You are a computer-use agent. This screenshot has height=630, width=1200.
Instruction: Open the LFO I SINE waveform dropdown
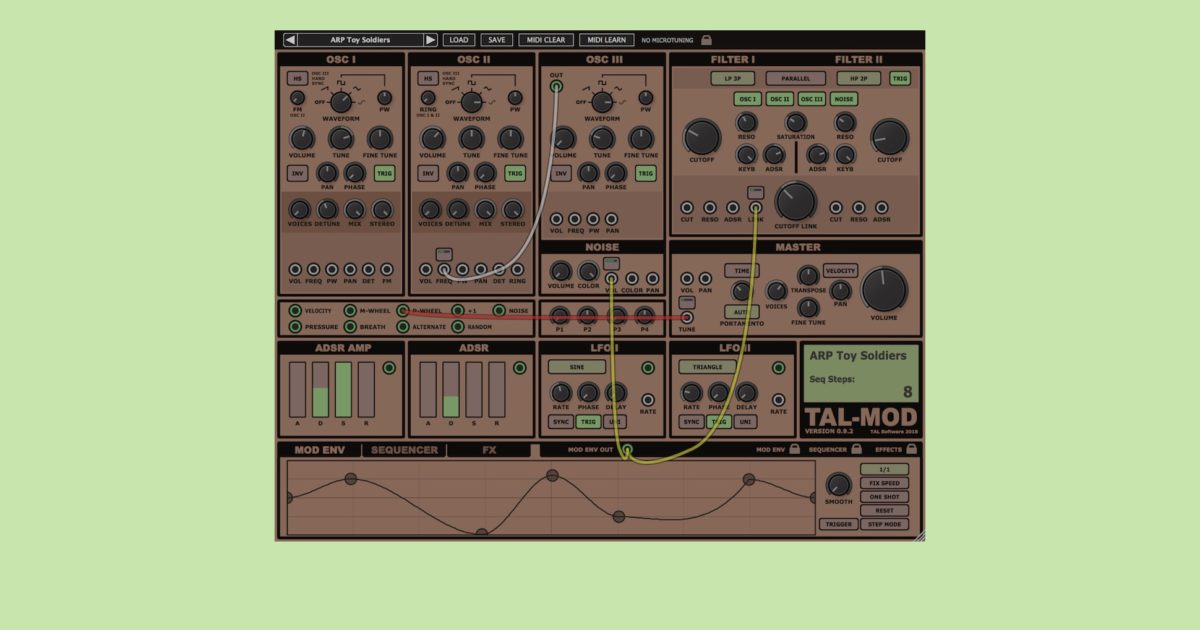(577, 367)
